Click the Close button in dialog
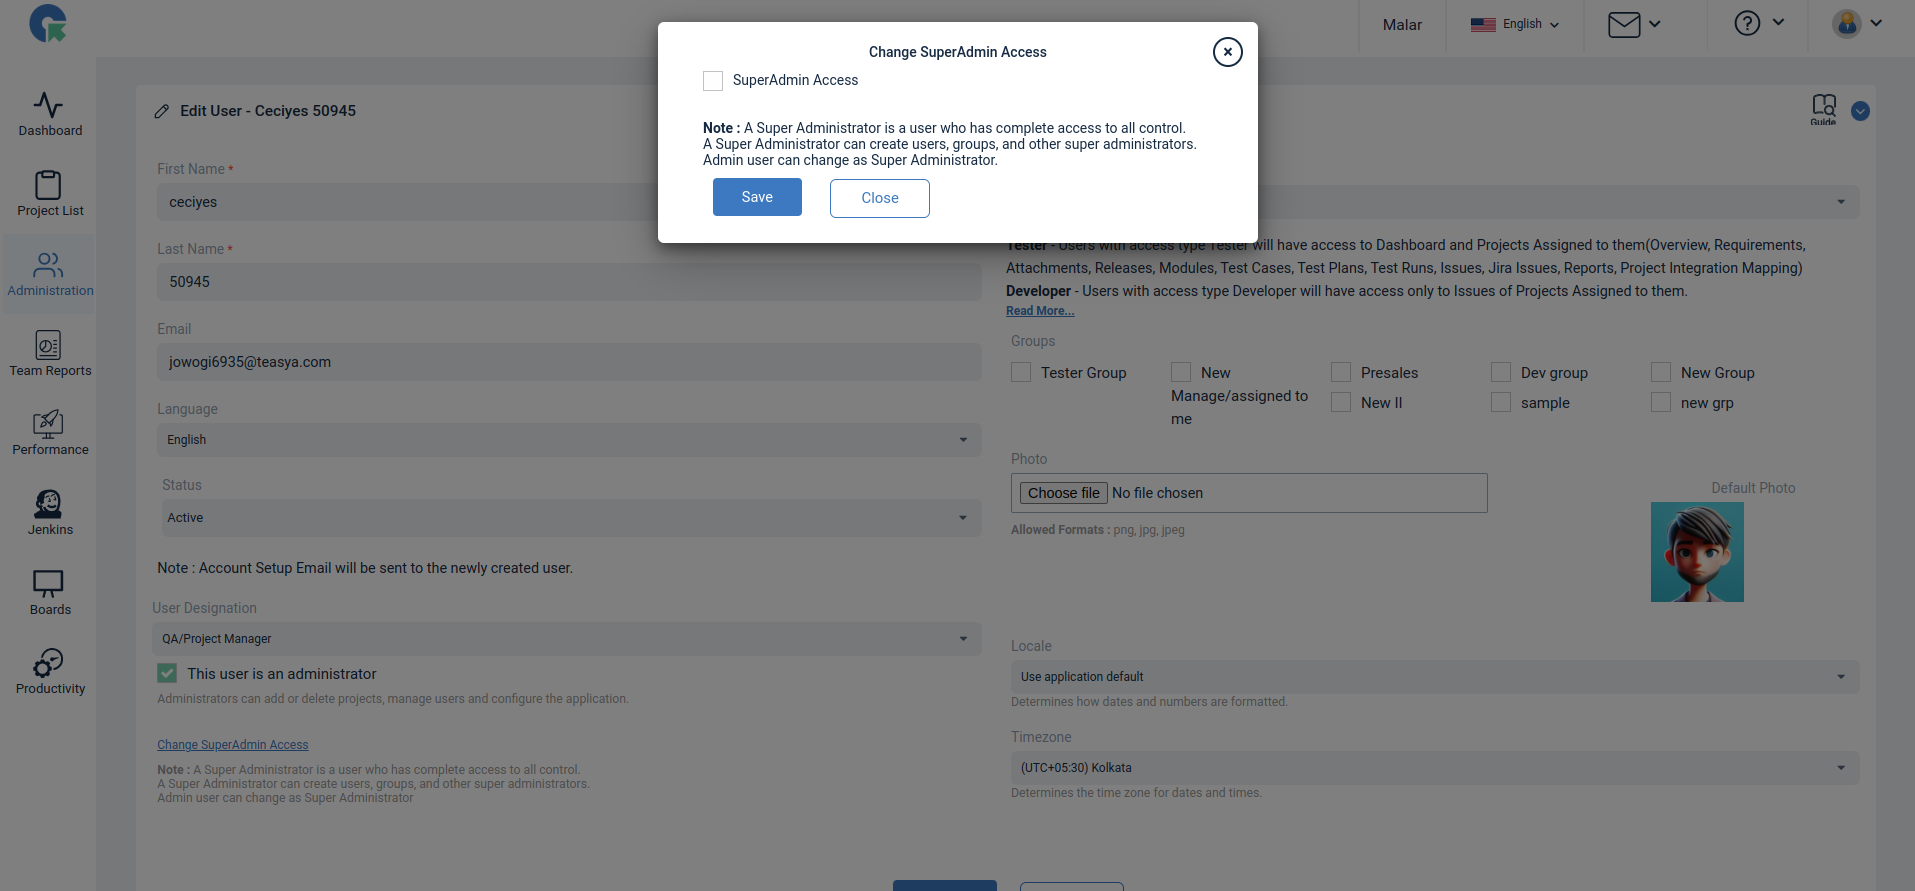Image resolution: width=1915 pixels, height=891 pixels. tap(880, 198)
